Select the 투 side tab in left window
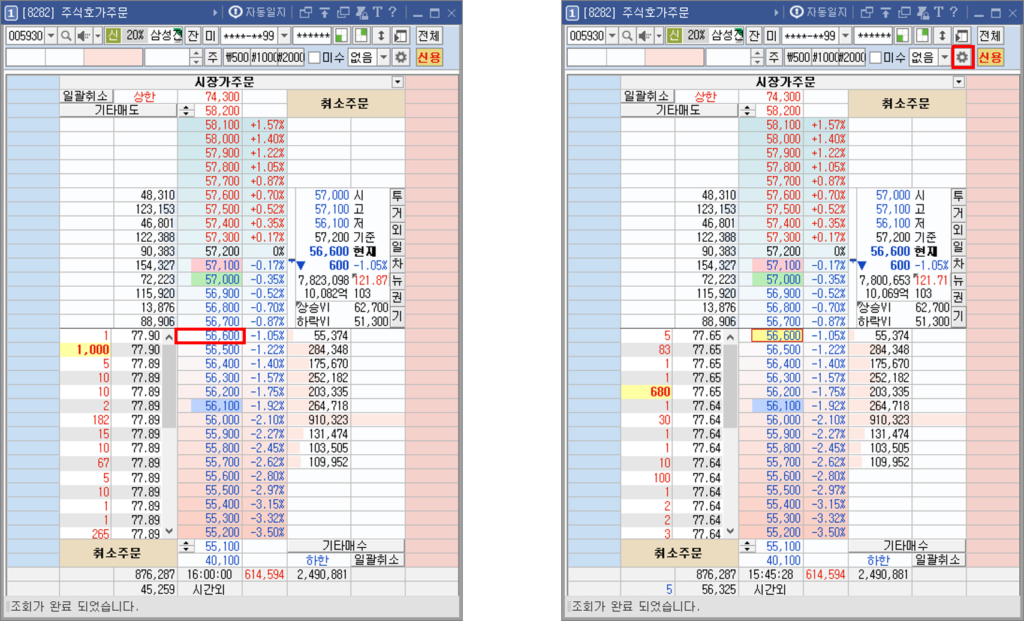 click(x=397, y=196)
